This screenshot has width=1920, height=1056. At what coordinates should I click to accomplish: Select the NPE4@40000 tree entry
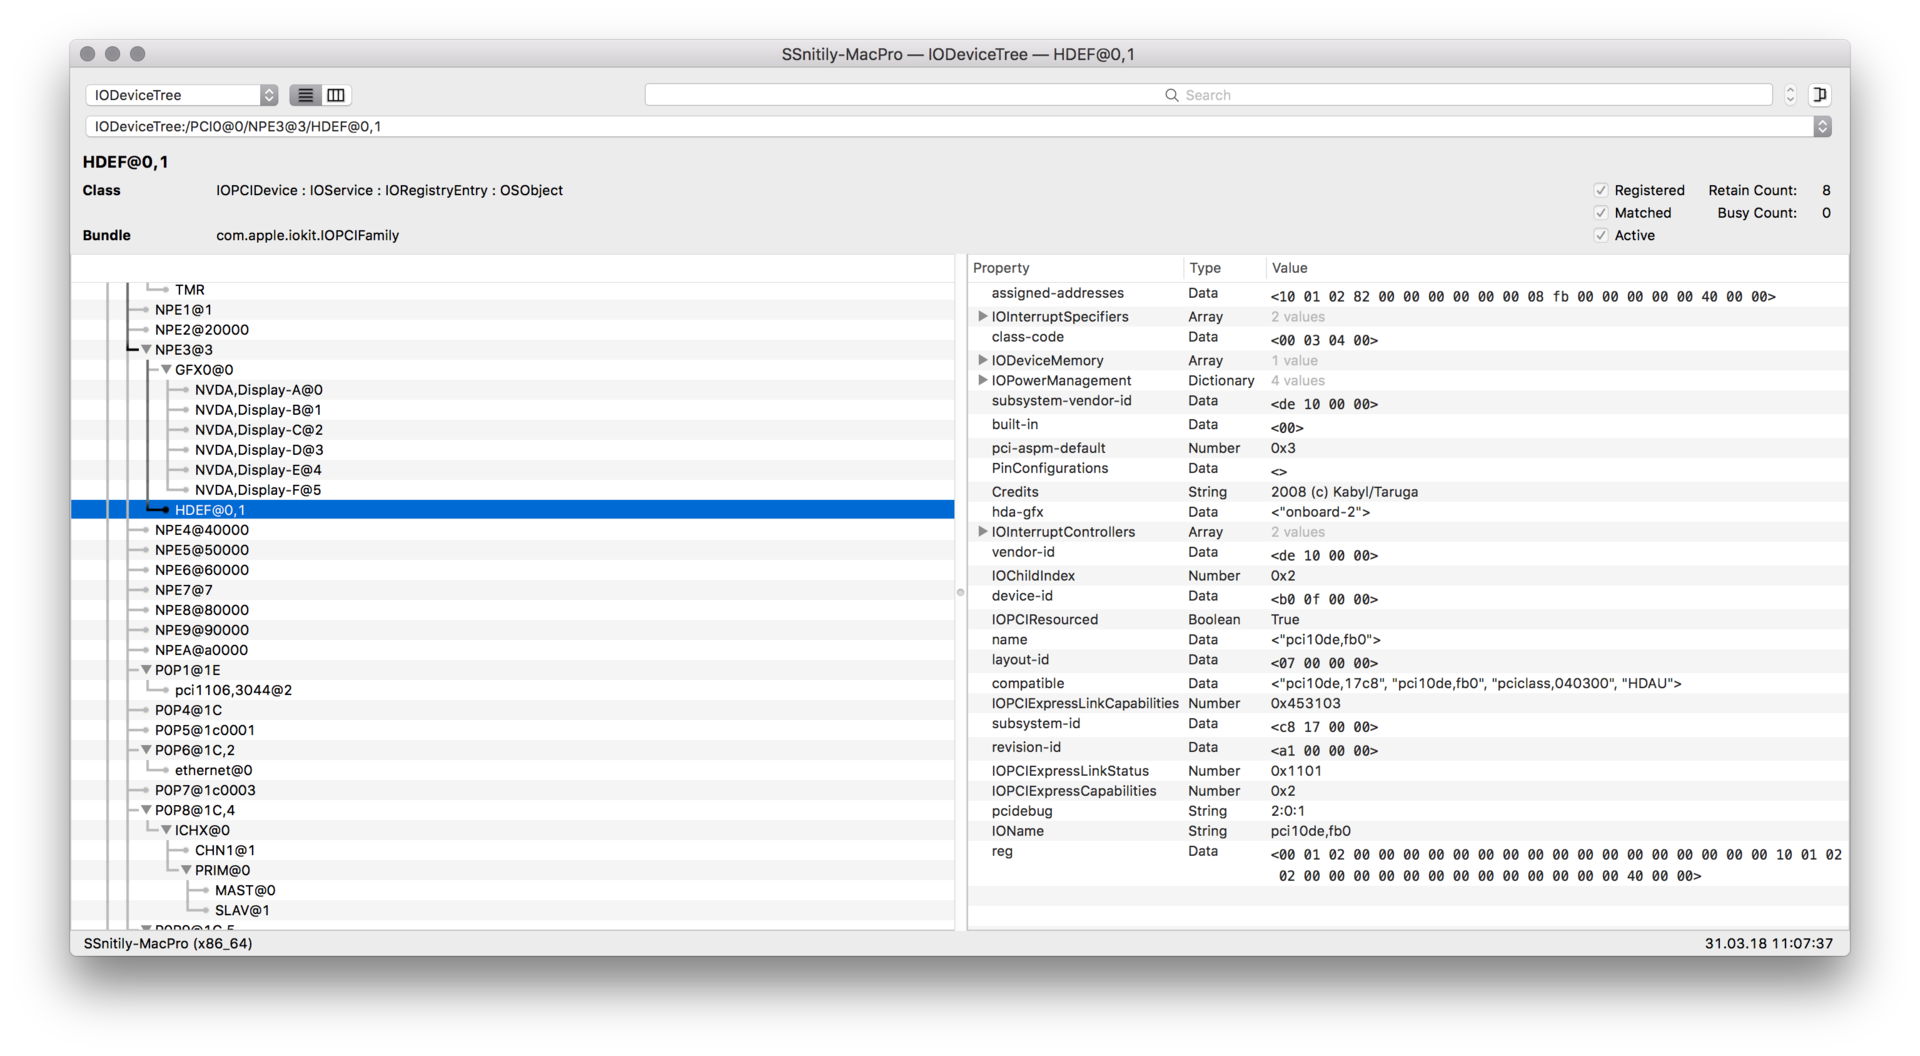click(201, 530)
